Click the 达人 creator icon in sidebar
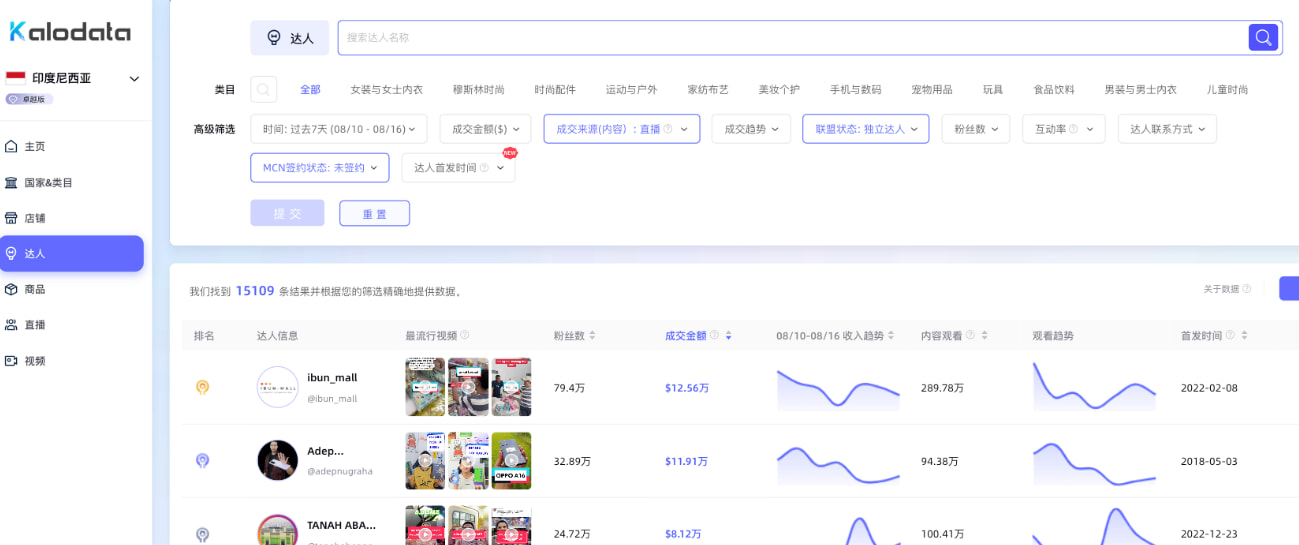This screenshot has width=1299, height=545. tap(12, 254)
